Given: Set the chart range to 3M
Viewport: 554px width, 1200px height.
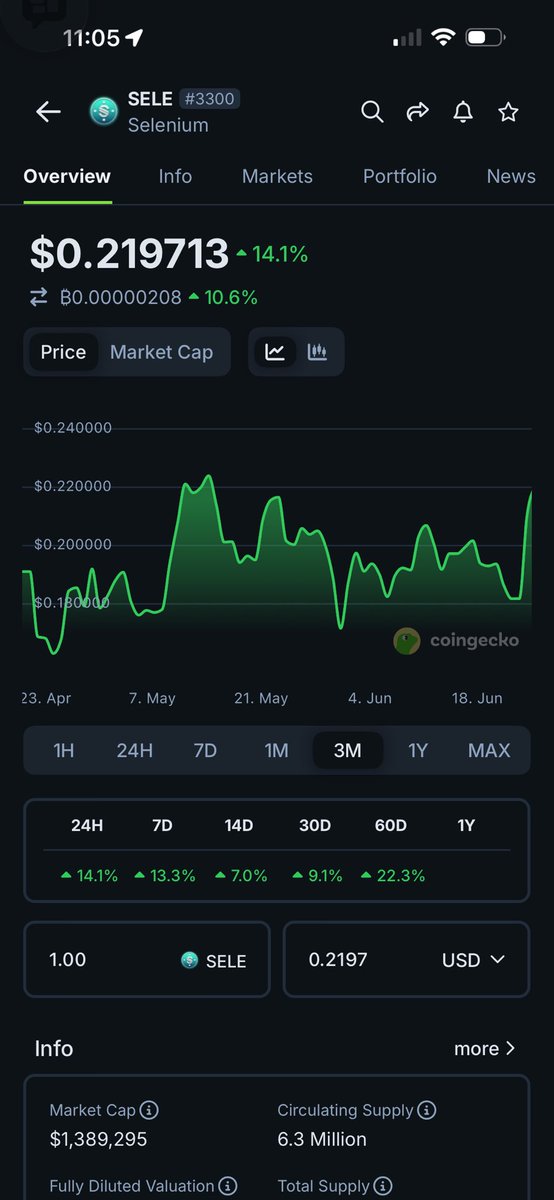Looking at the screenshot, I should 347,750.
